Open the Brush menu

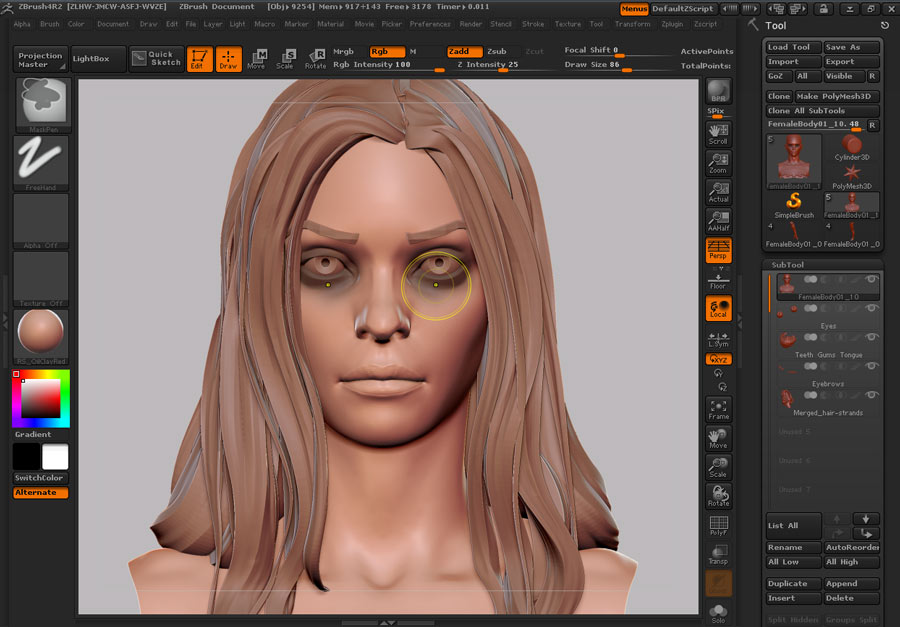click(49, 24)
